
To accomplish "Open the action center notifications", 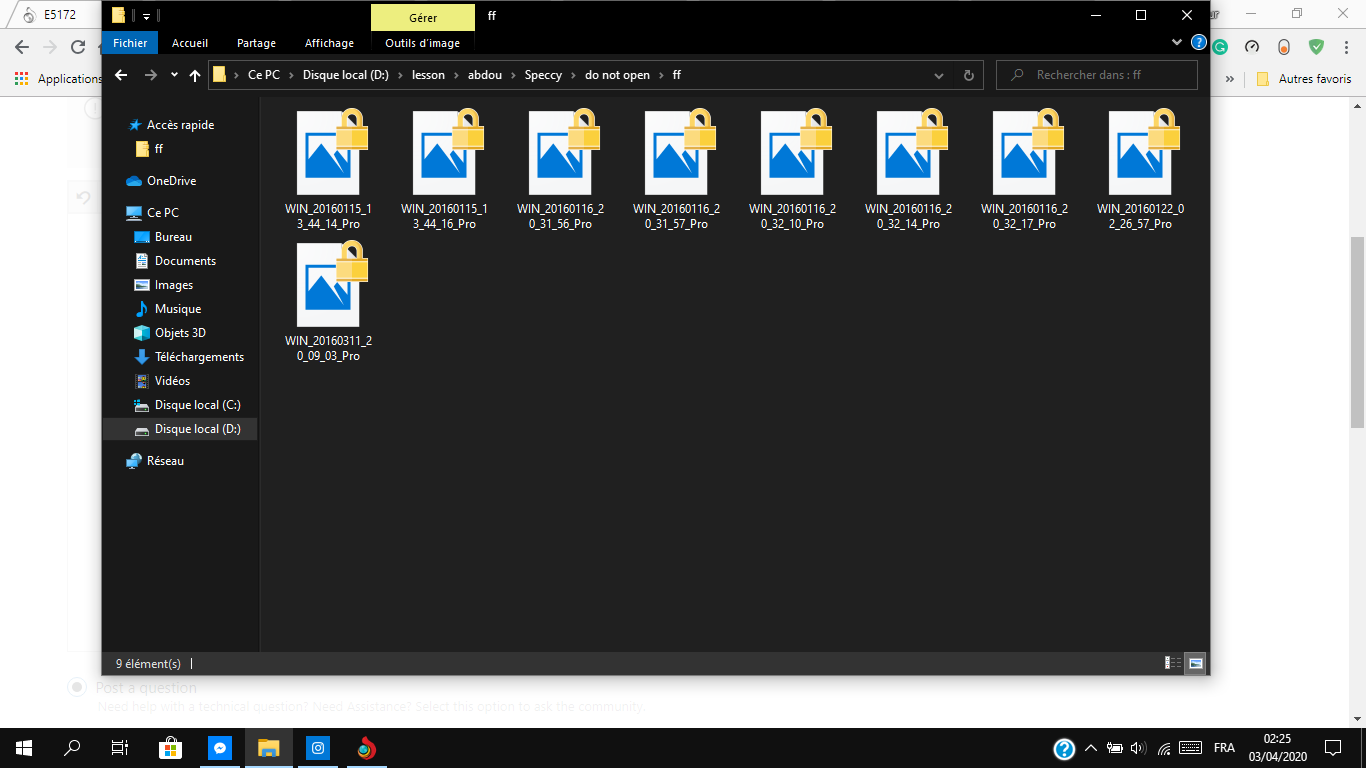I will coord(1333,748).
